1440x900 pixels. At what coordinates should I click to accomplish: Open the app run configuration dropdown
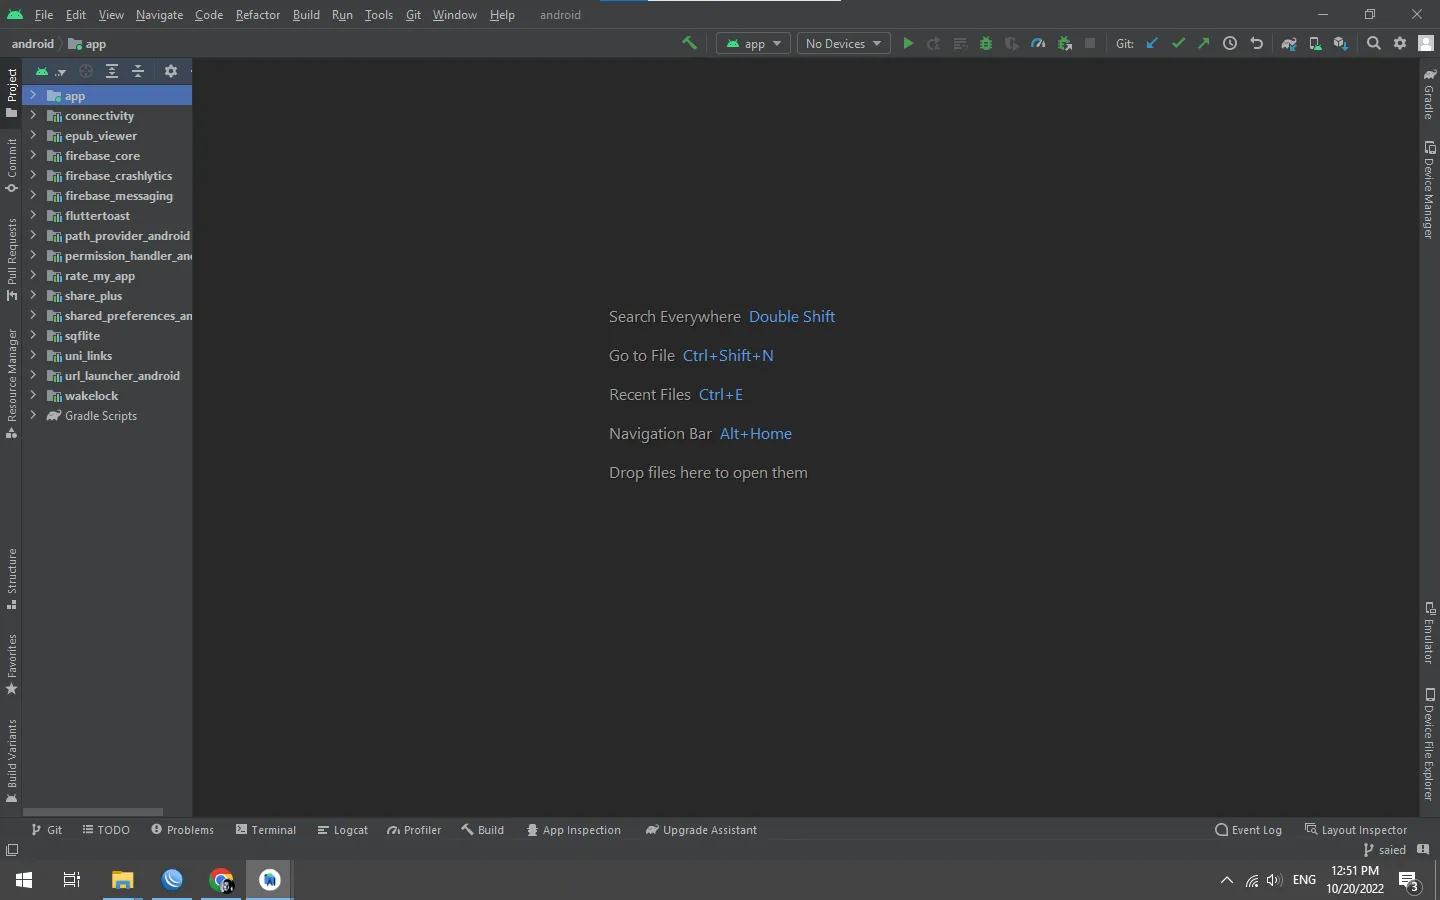754,43
